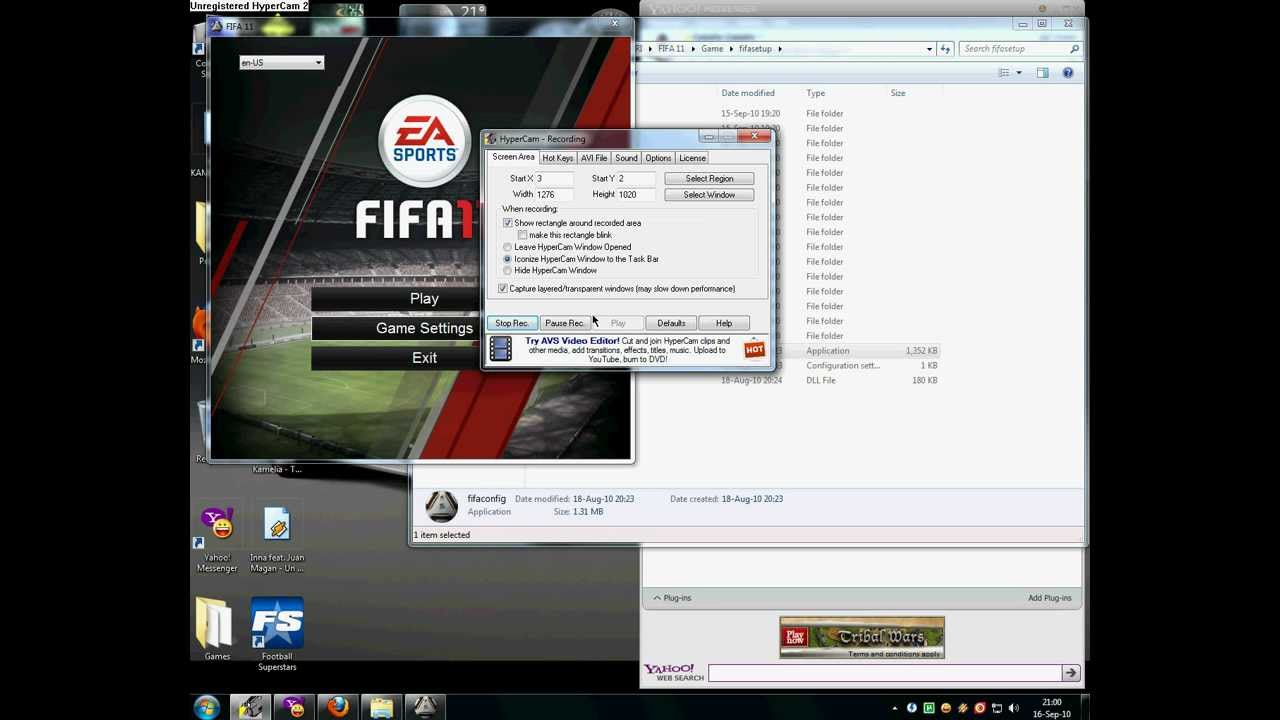
Task: Select Leave HyperCam Window Opened option
Action: [x=508, y=247]
